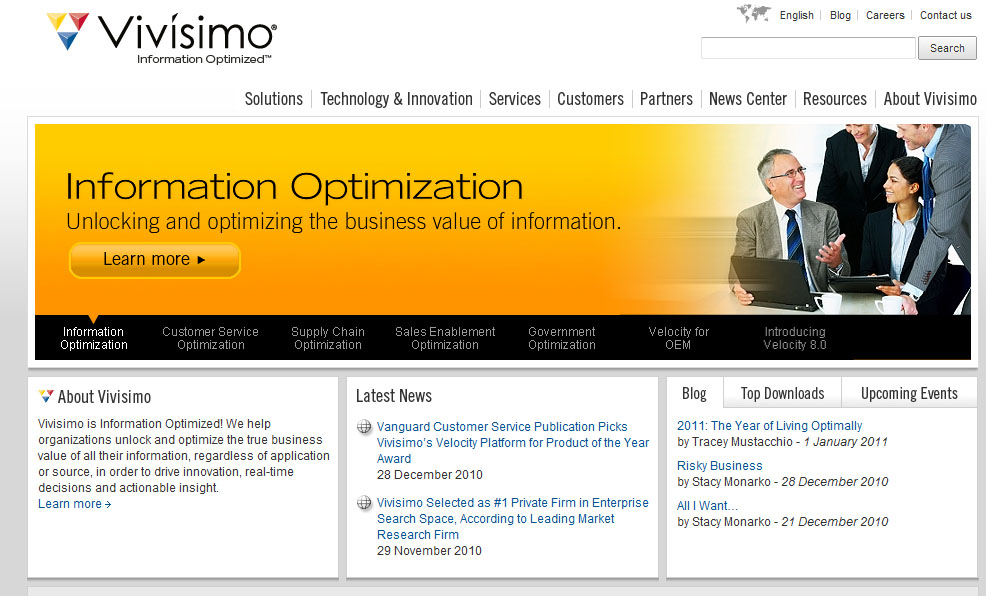Open Vanguard Customer Service Publication news link
This screenshot has width=986, height=596.
coord(513,443)
